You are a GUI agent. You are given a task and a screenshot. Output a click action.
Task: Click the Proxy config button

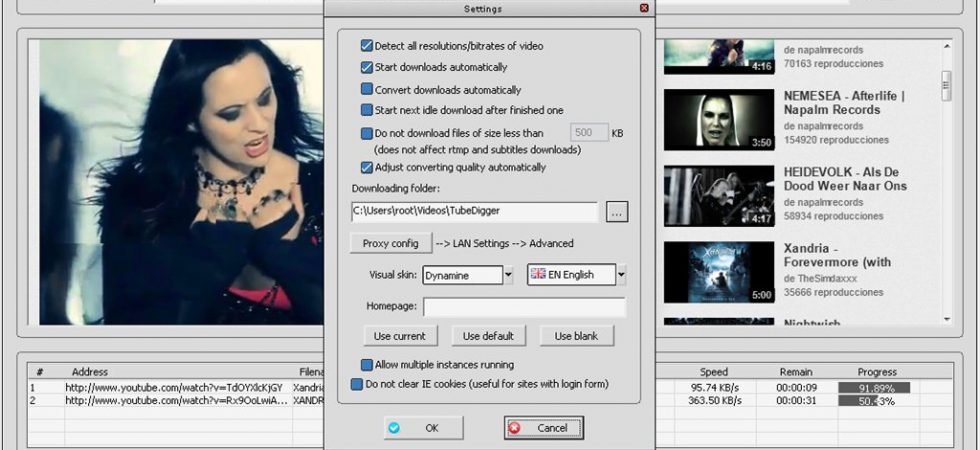click(x=391, y=243)
